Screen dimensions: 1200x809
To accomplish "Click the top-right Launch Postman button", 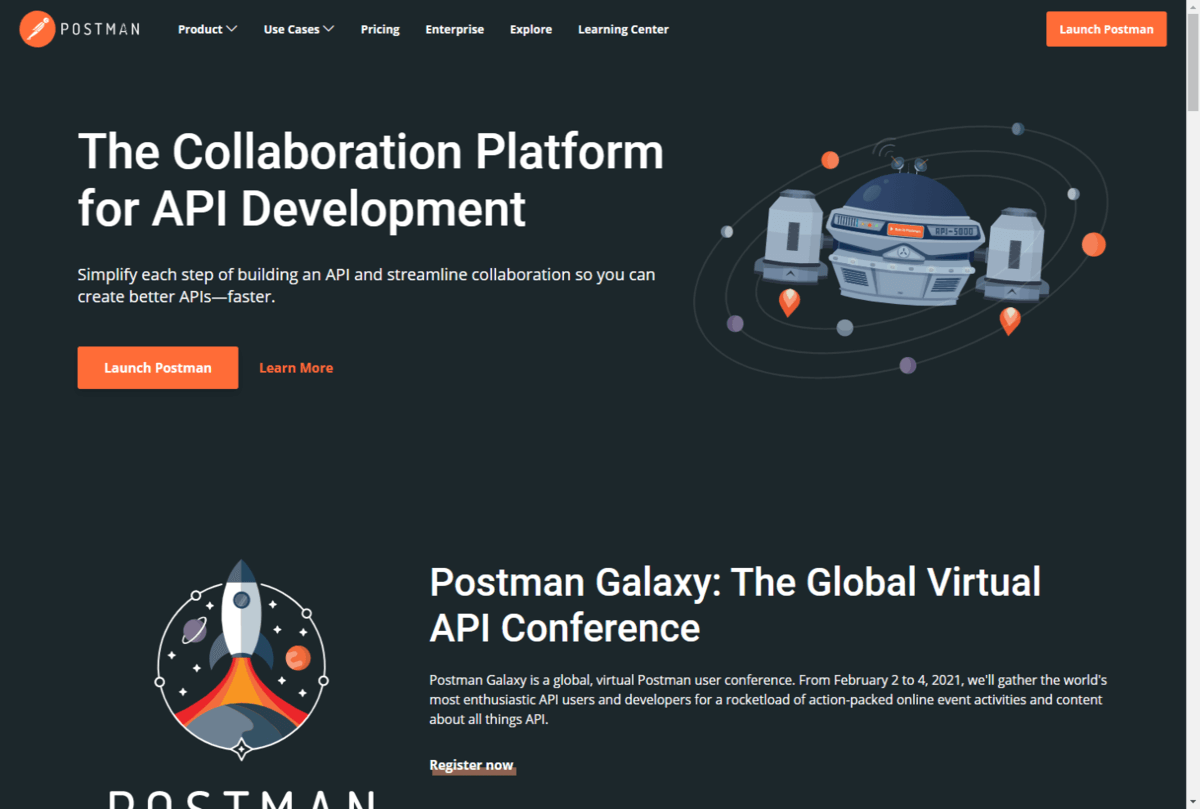I will coord(1106,29).
